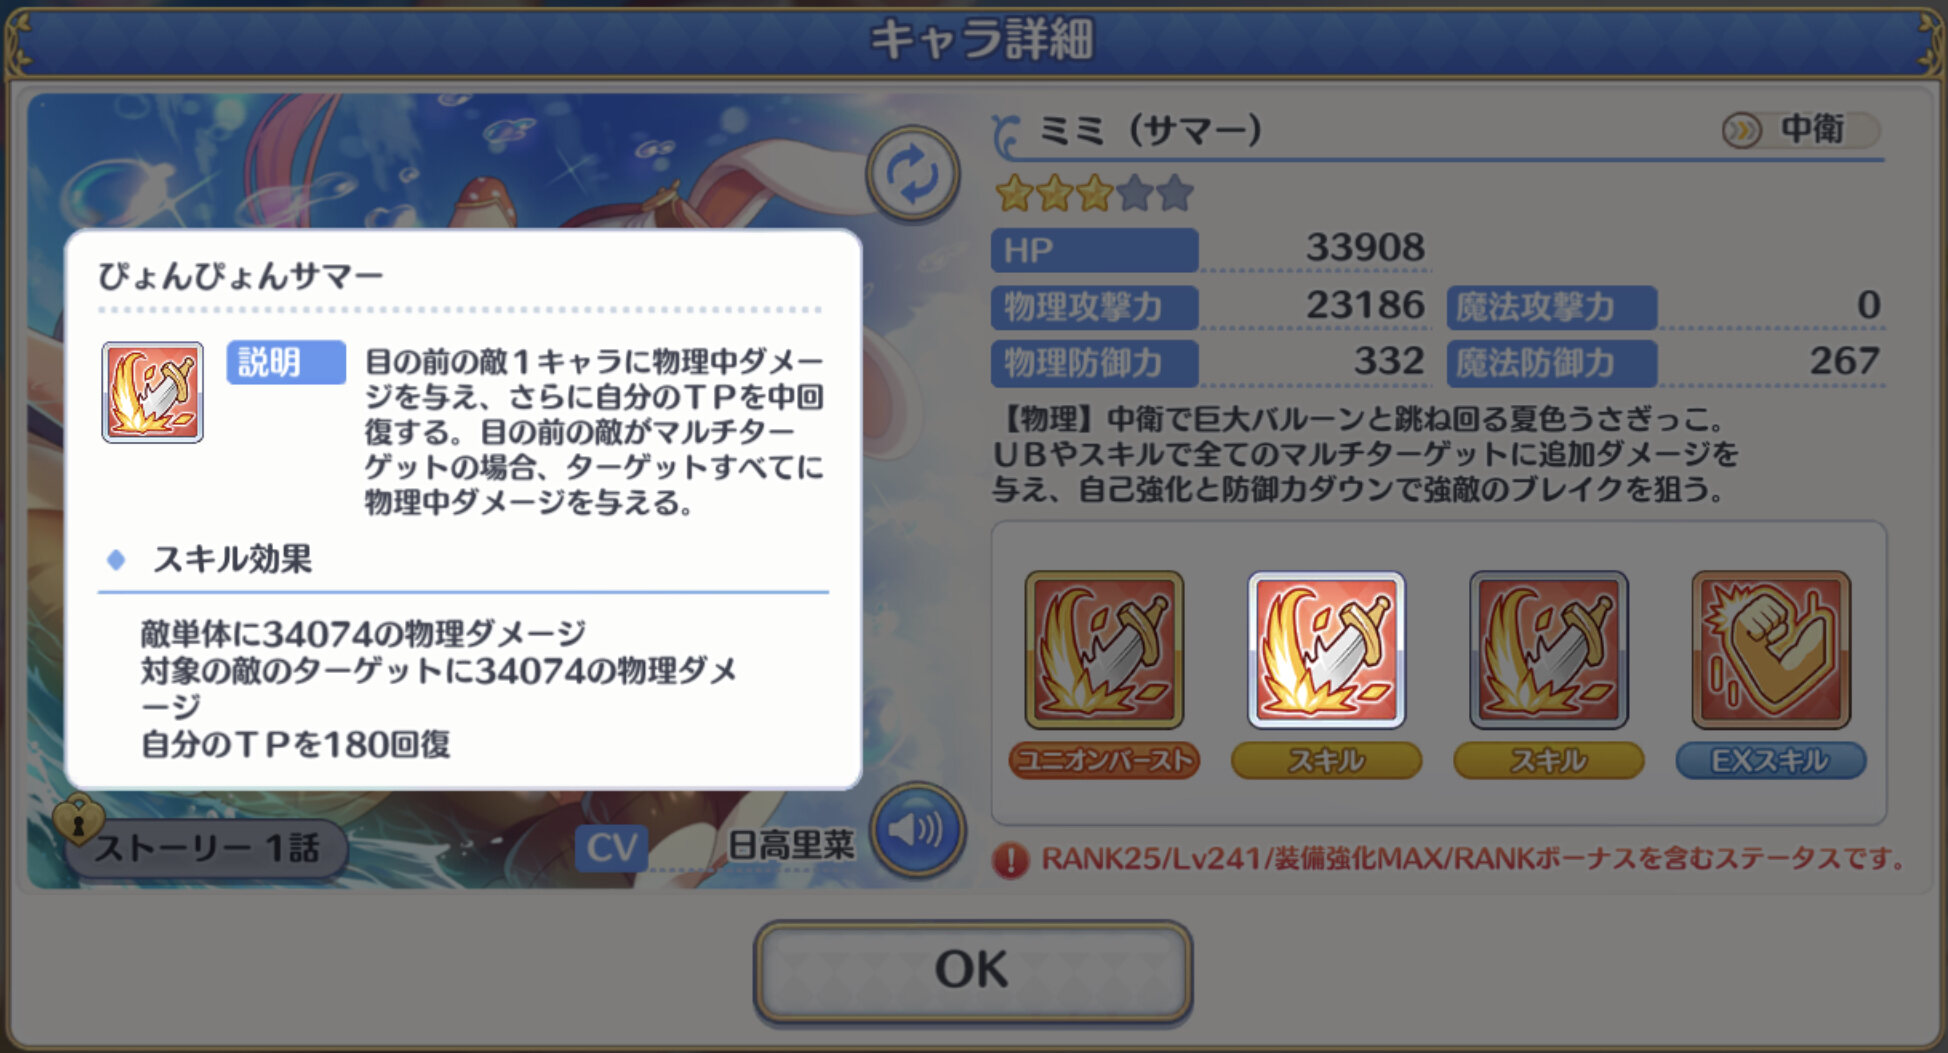Open the ストーリー 1話 button

click(206, 848)
